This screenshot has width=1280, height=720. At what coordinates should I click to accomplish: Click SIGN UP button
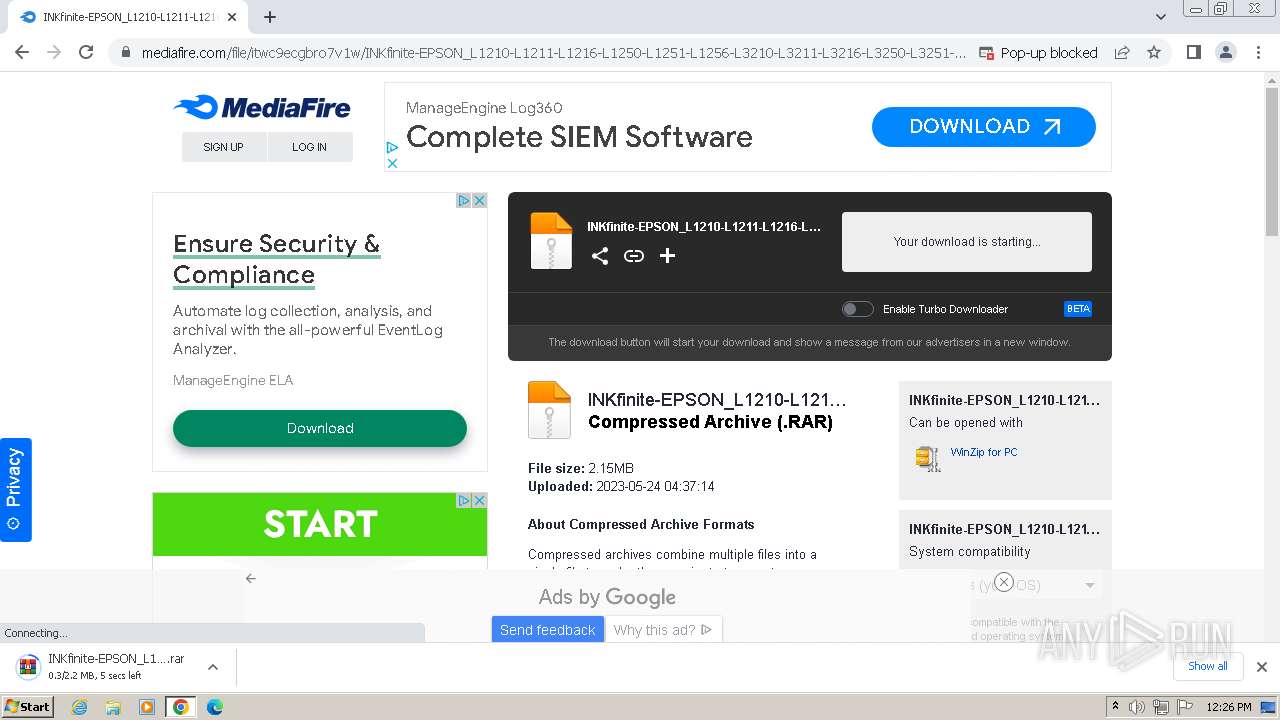[224, 147]
